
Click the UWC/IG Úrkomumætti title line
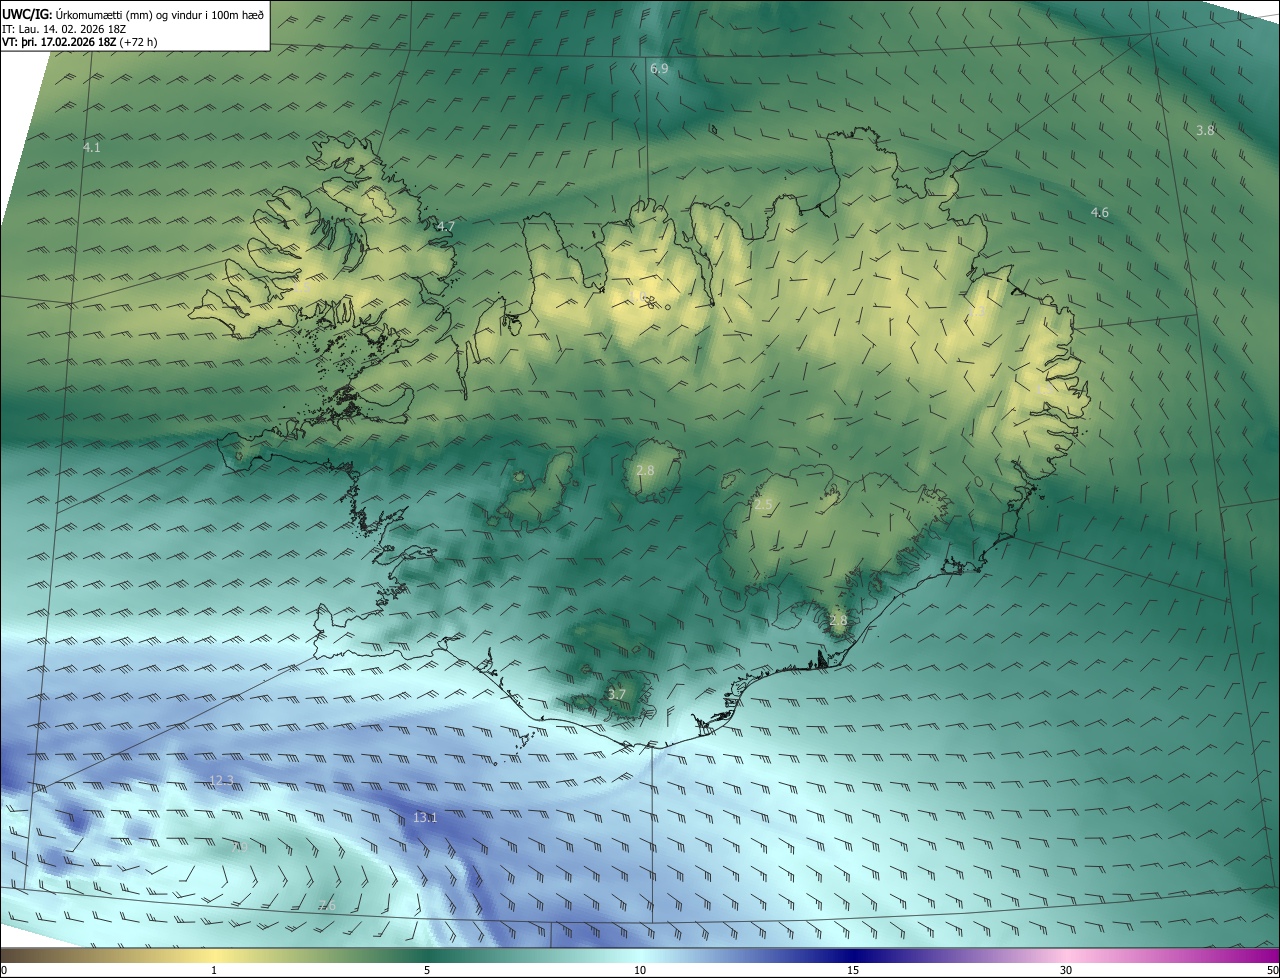click(133, 14)
